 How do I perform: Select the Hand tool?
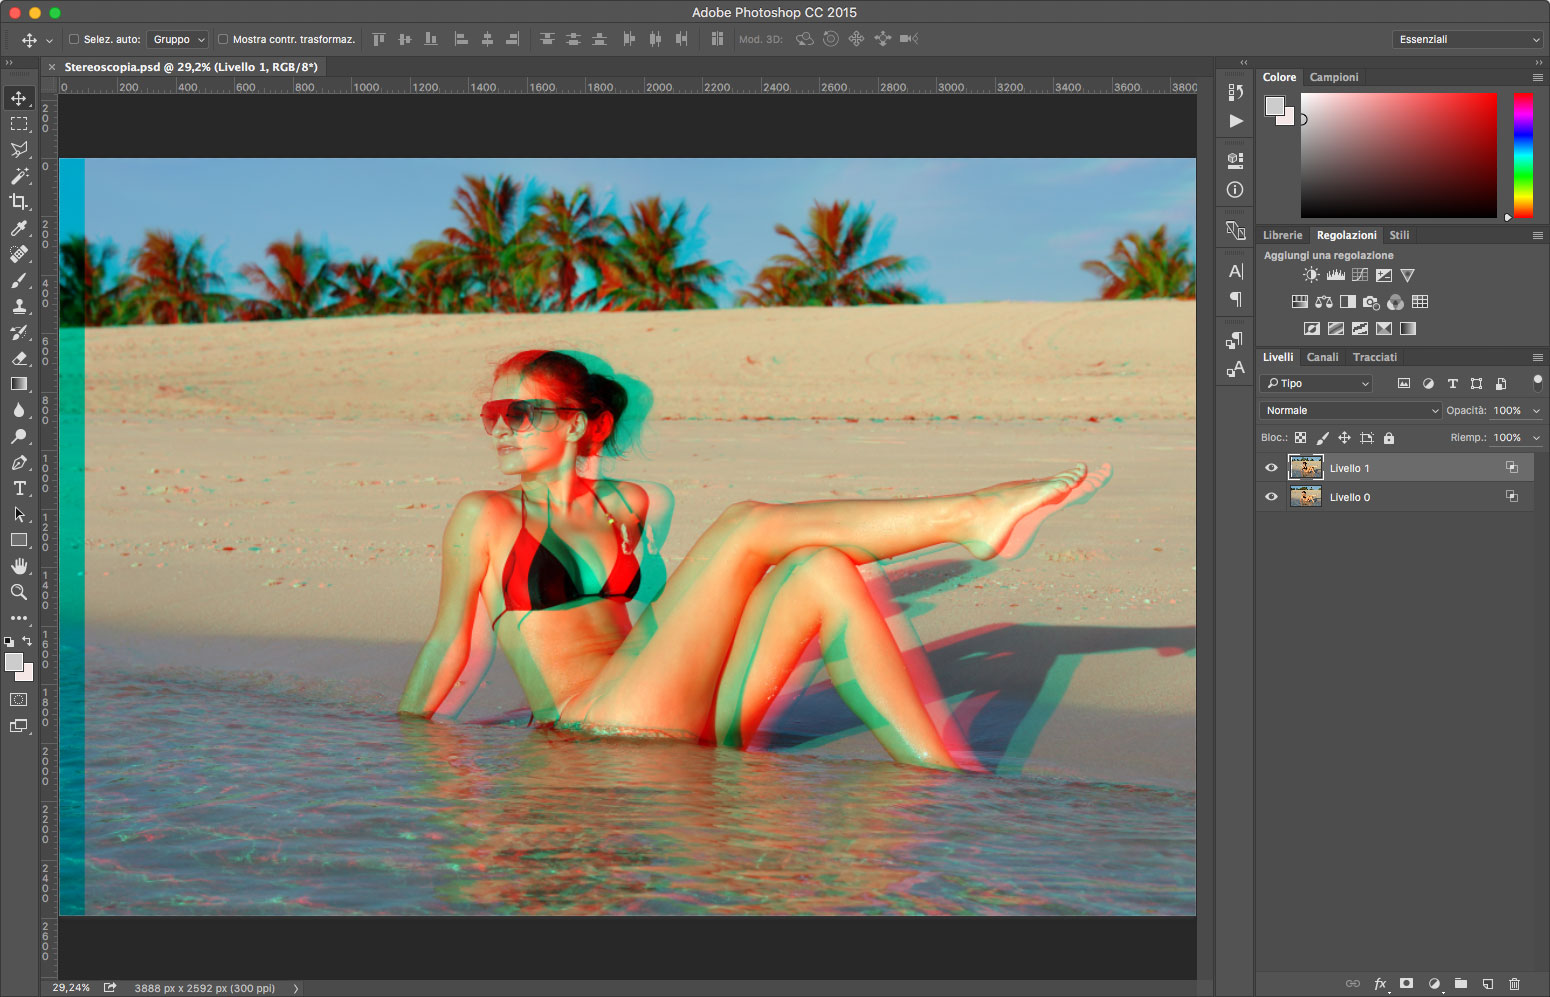click(x=19, y=566)
